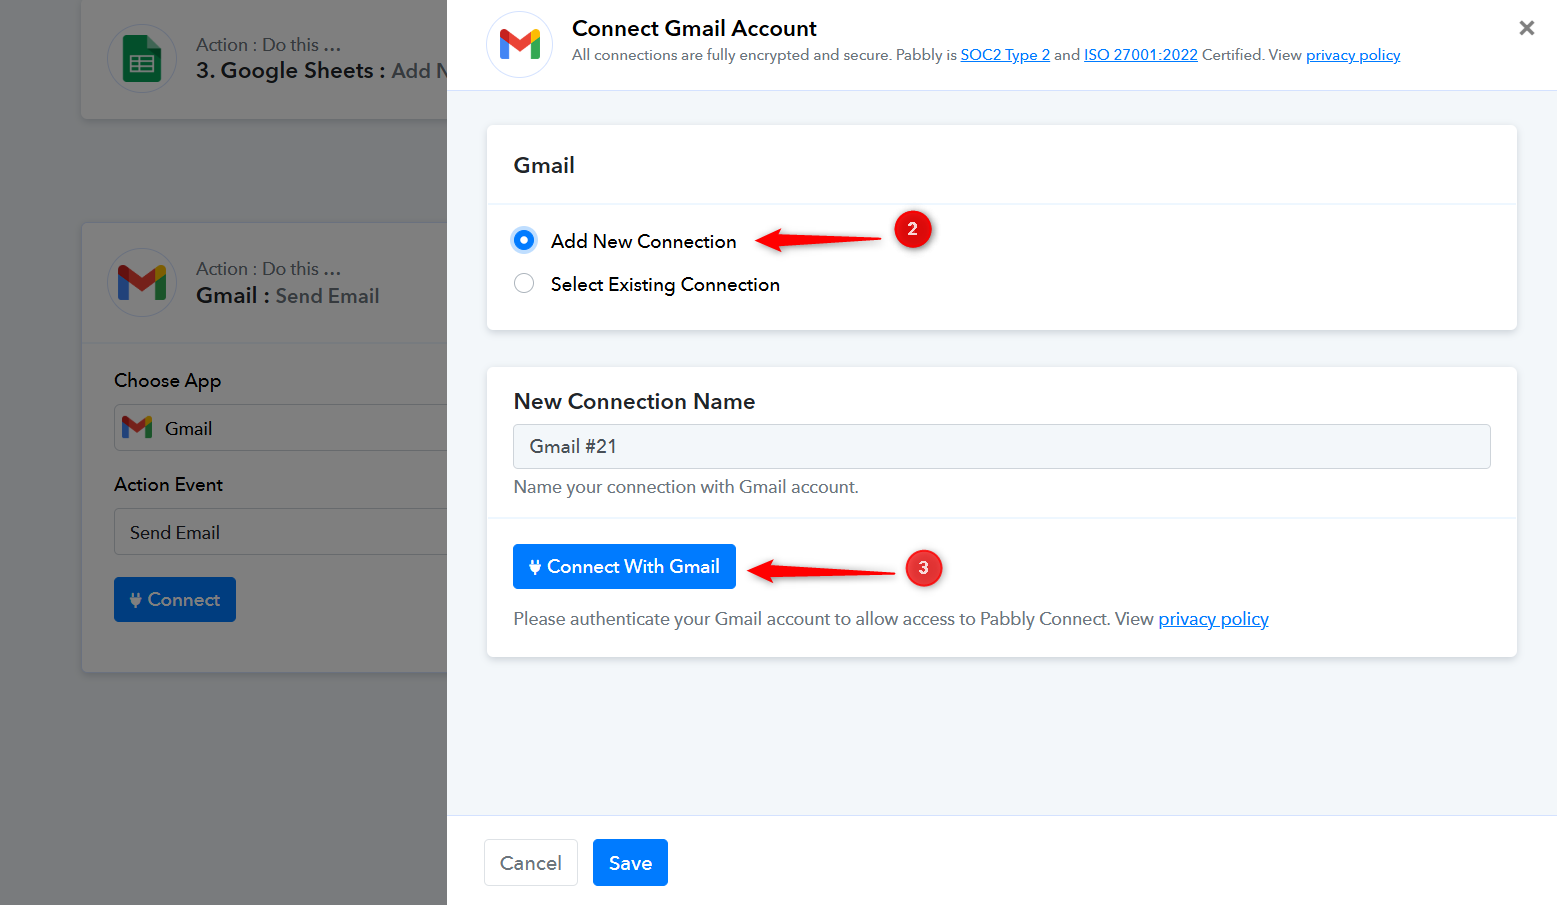
Task: Select Add New Connection radio option
Action: [x=524, y=240]
